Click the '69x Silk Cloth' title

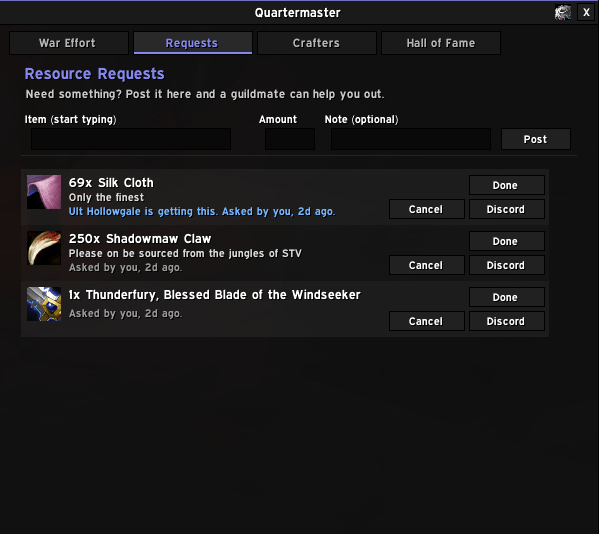[111, 183]
